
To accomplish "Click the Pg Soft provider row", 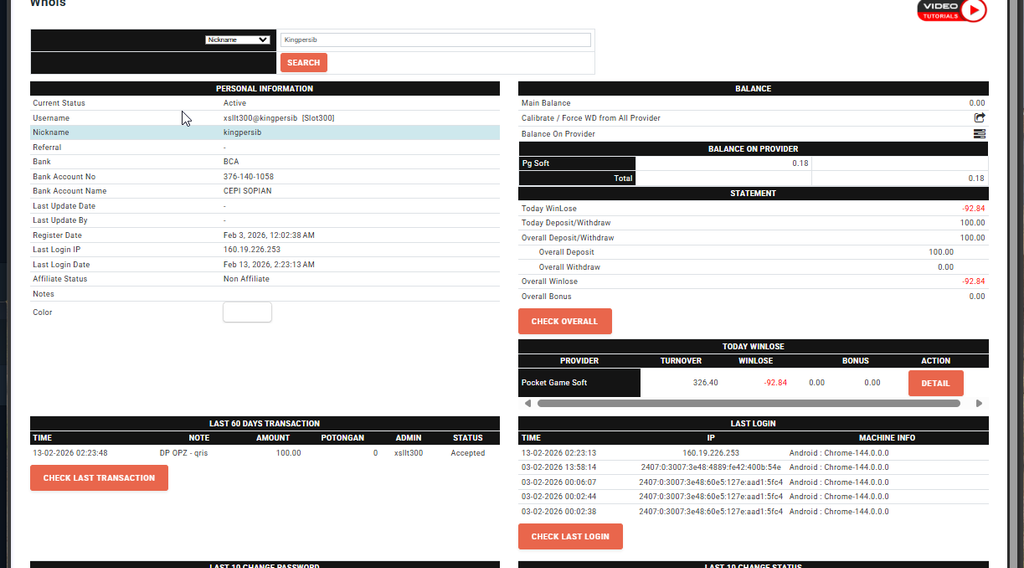I will click(x=753, y=163).
